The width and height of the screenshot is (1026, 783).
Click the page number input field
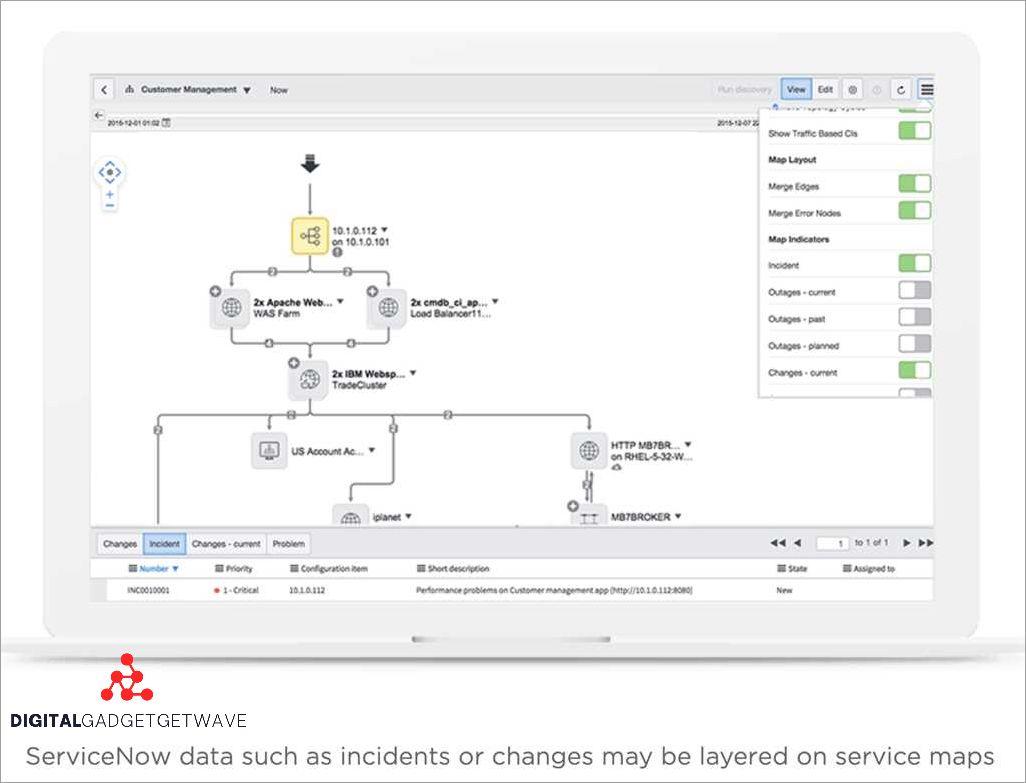point(832,543)
